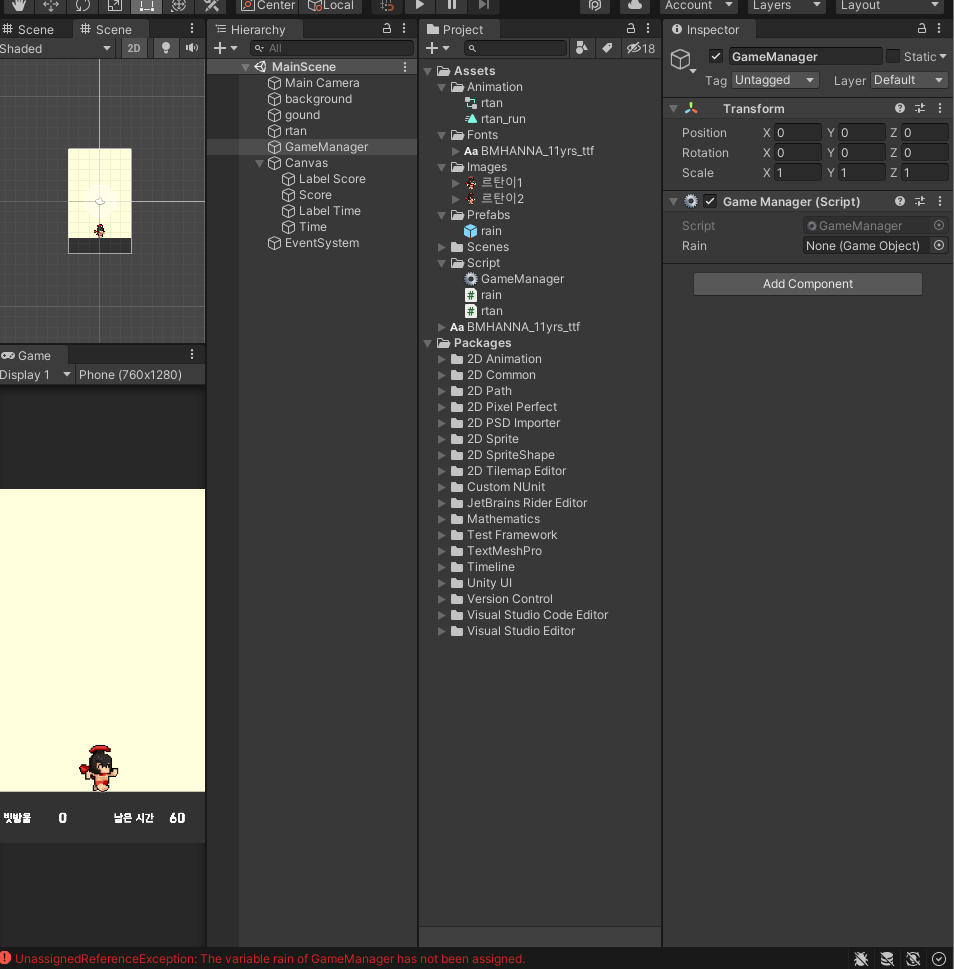Click the Search by Type icon
Screen dimensions: 954x969
pyautogui.click(x=581, y=48)
